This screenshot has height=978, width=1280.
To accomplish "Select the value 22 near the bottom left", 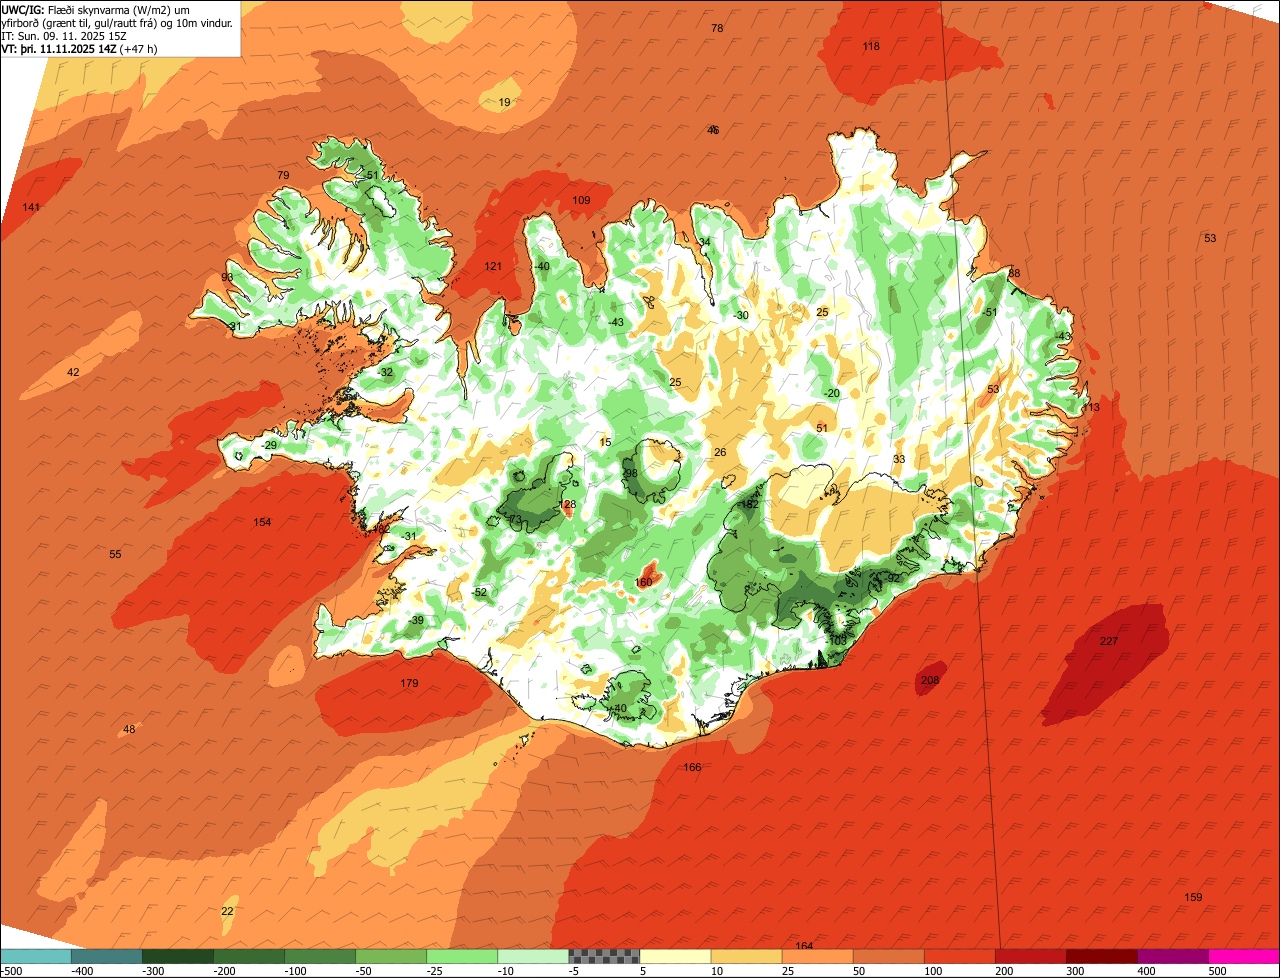I will (x=227, y=911).
